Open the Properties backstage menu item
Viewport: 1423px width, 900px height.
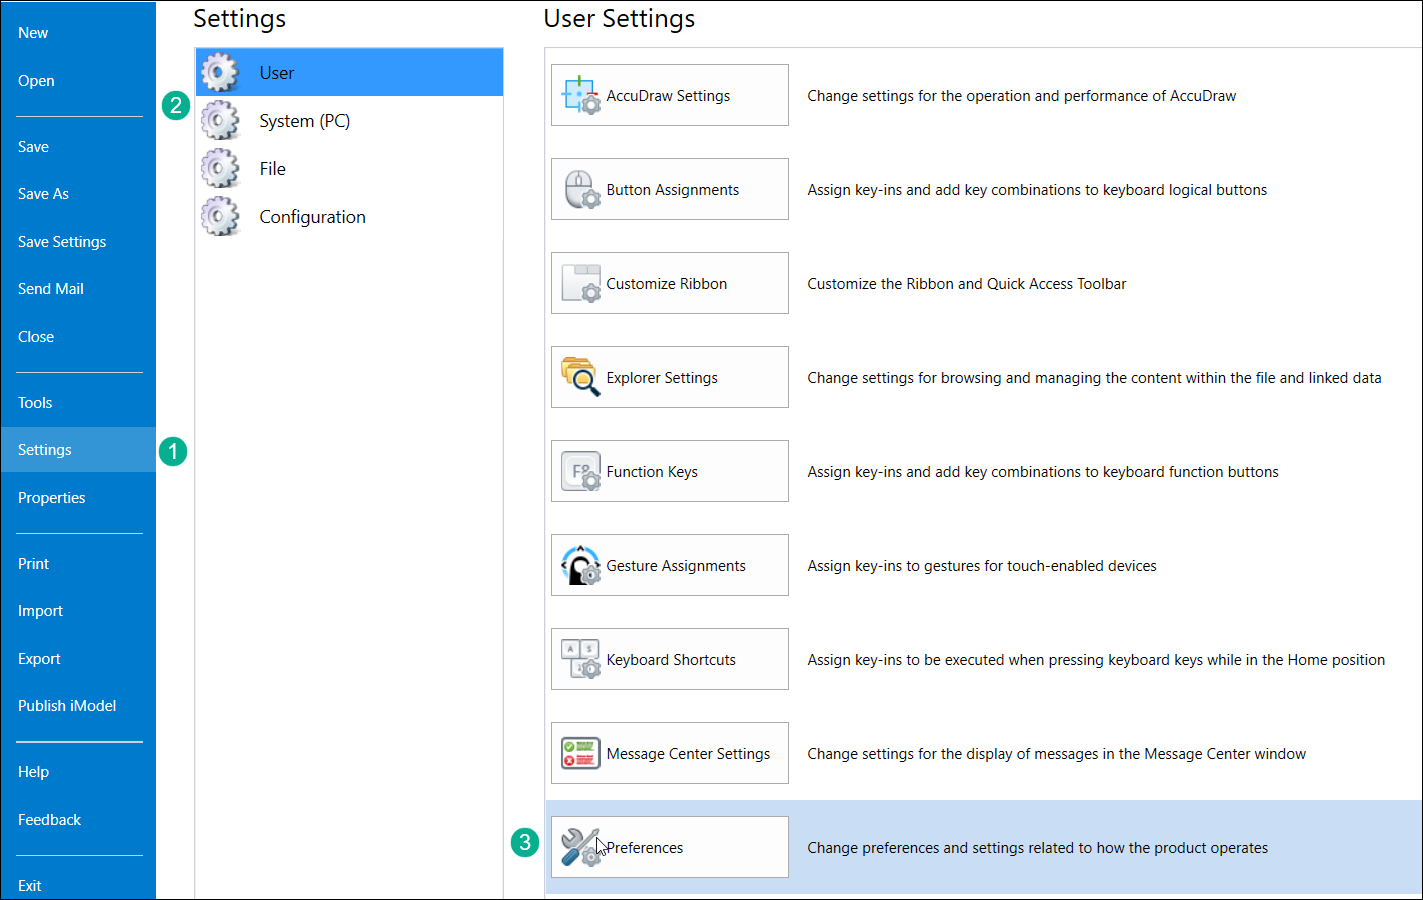click(52, 498)
